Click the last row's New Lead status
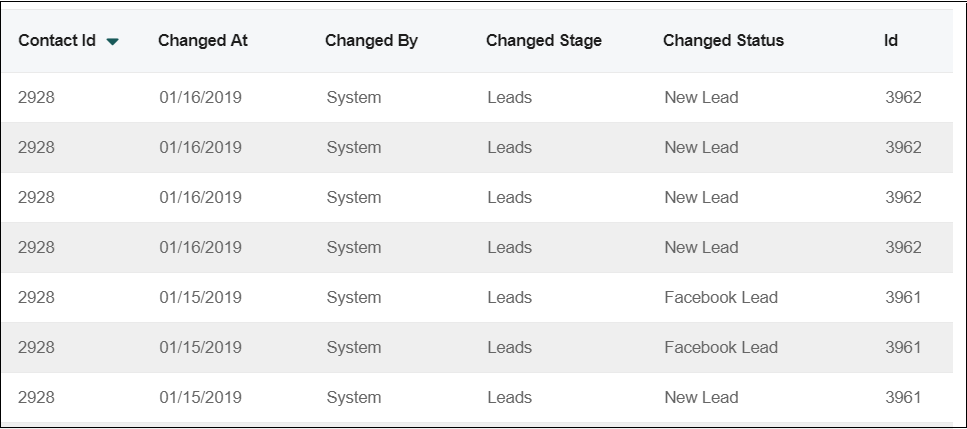967x429 pixels. click(x=701, y=397)
